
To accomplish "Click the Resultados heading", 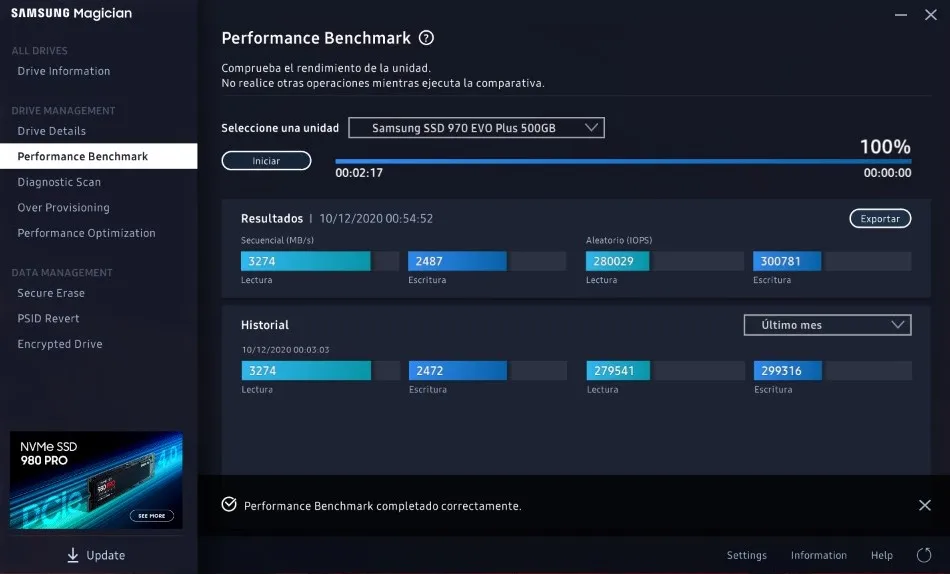I will coord(271,219).
